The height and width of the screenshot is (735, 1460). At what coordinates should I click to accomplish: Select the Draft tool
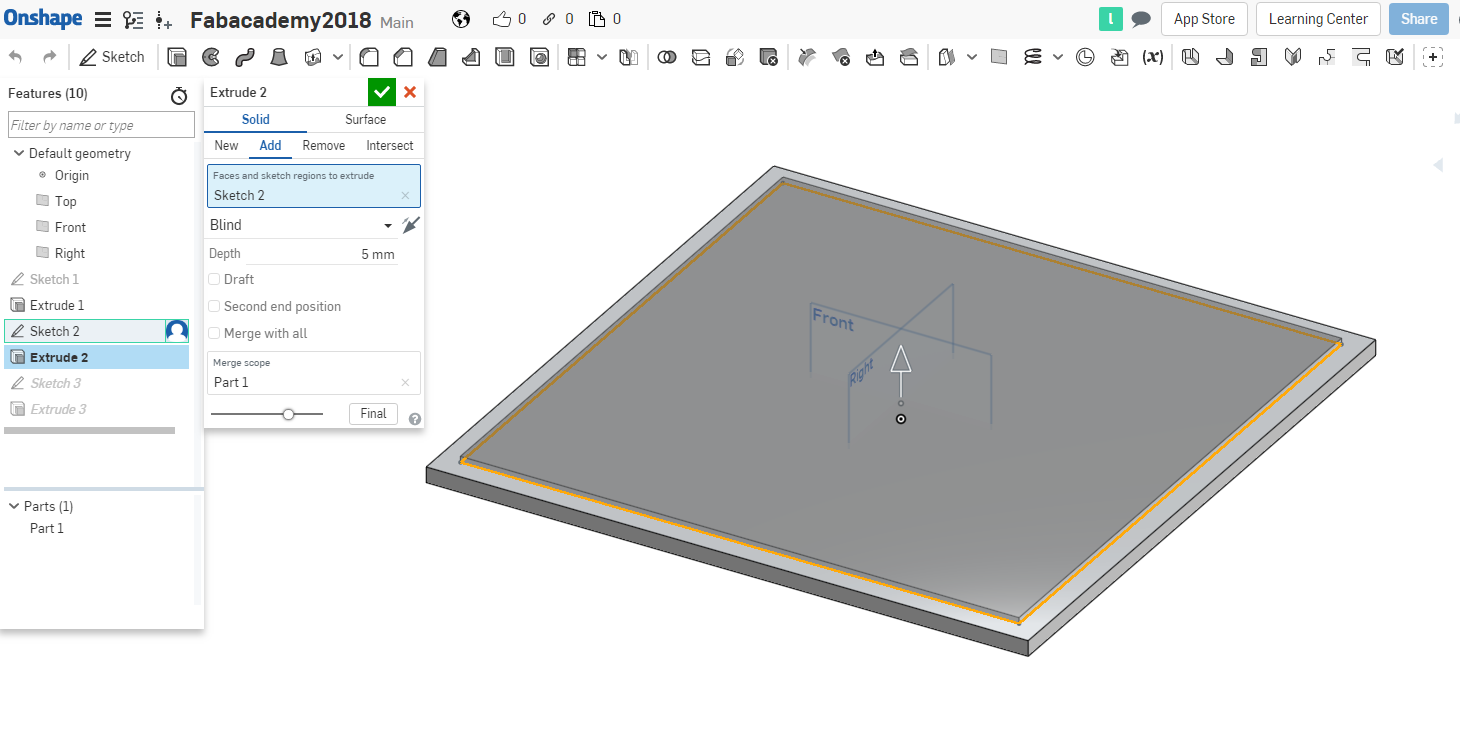pyautogui.click(x=437, y=57)
